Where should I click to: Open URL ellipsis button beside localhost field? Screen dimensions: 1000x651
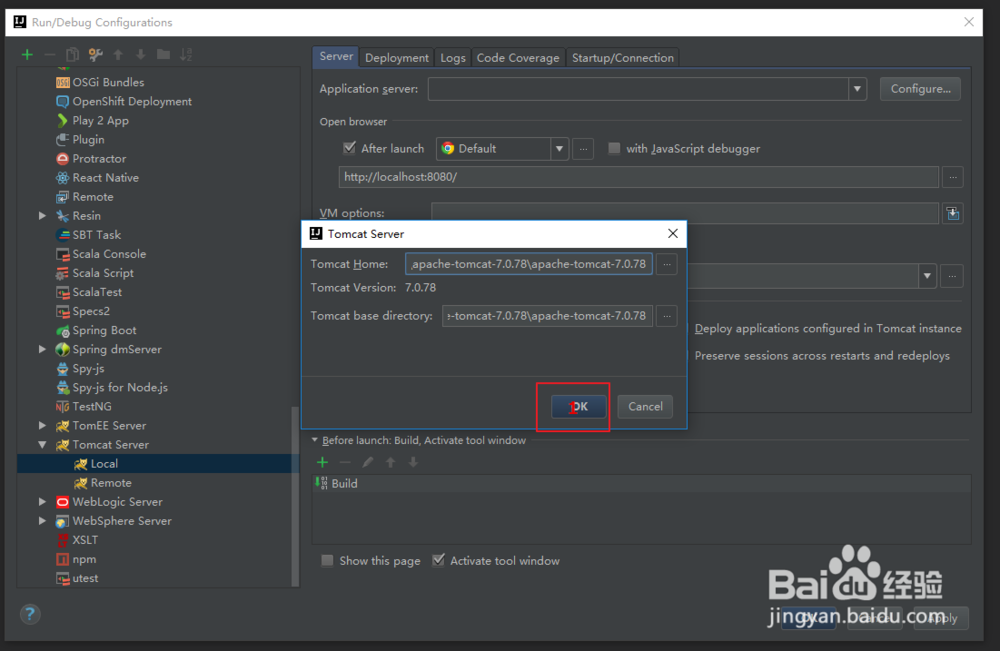click(x=953, y=177)
